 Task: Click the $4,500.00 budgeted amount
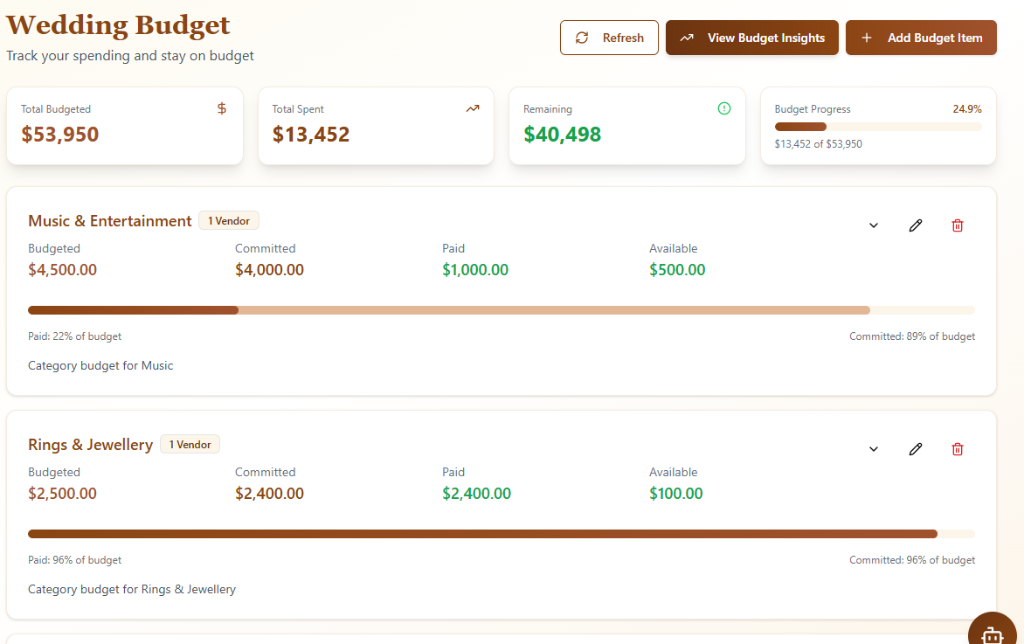[x=62, y=270]
